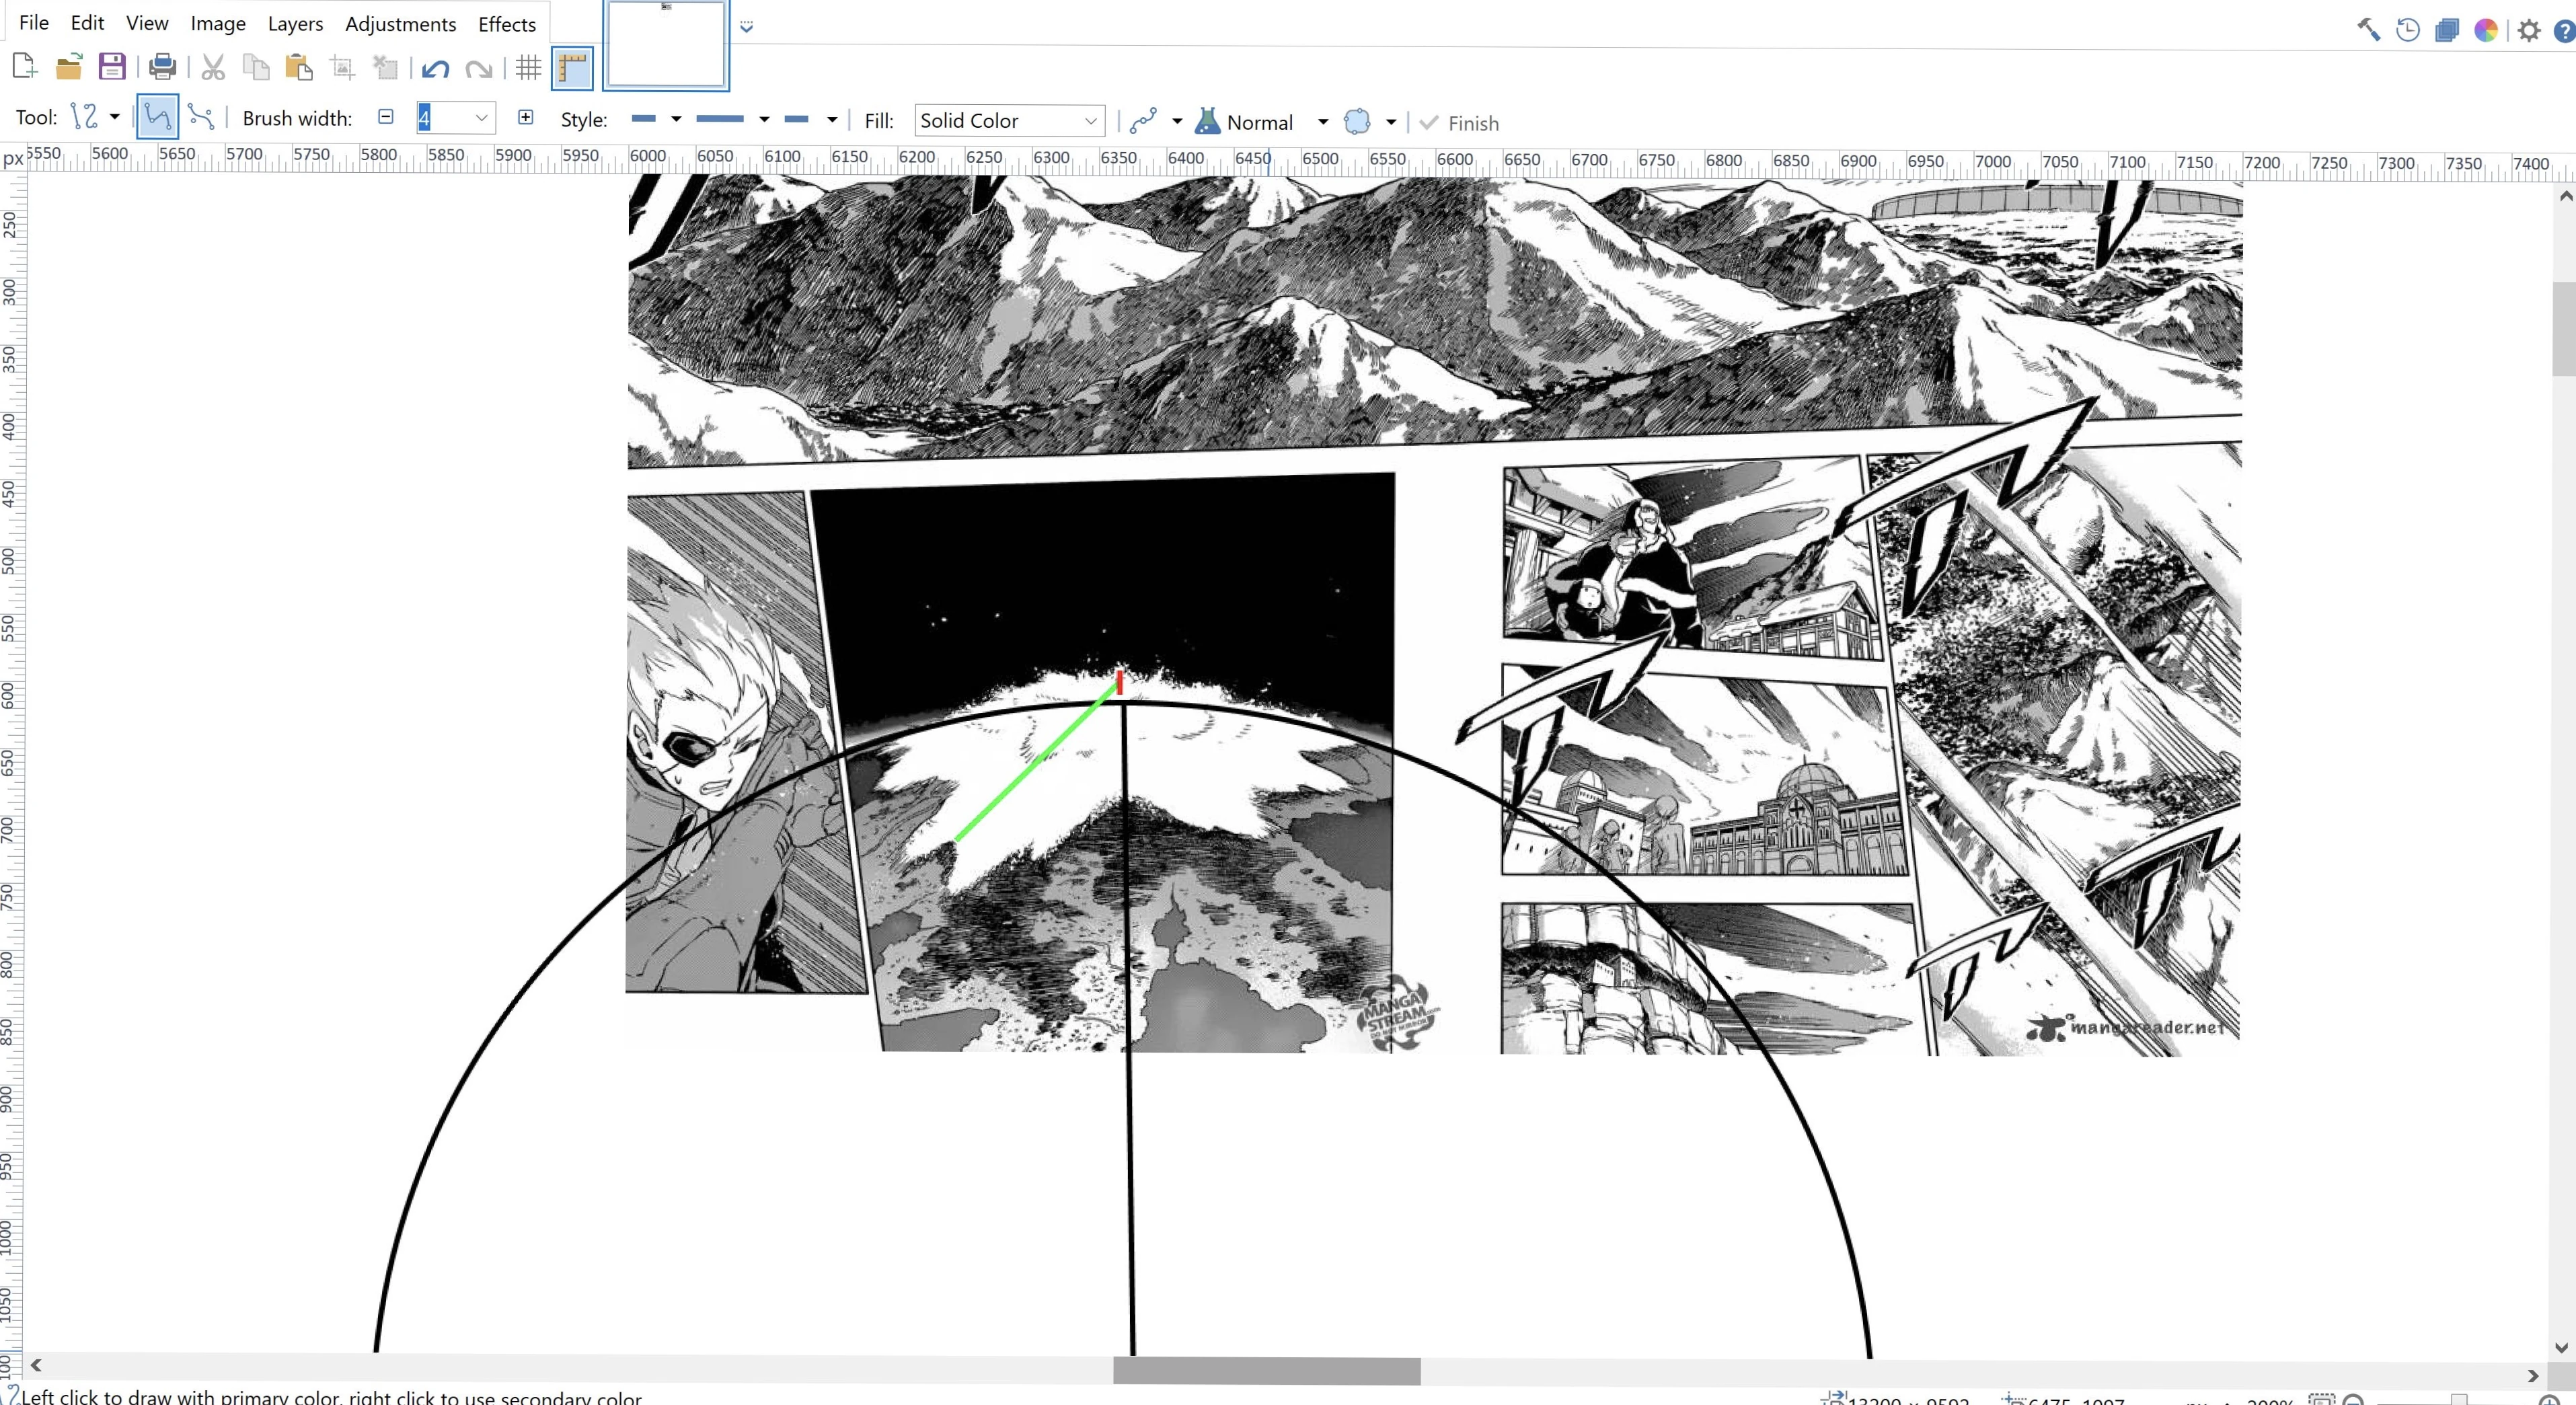Expand the Fill Solid Color dropdown
Viewport: 2576px width, 1405px height.
(x=1090, y=121)
